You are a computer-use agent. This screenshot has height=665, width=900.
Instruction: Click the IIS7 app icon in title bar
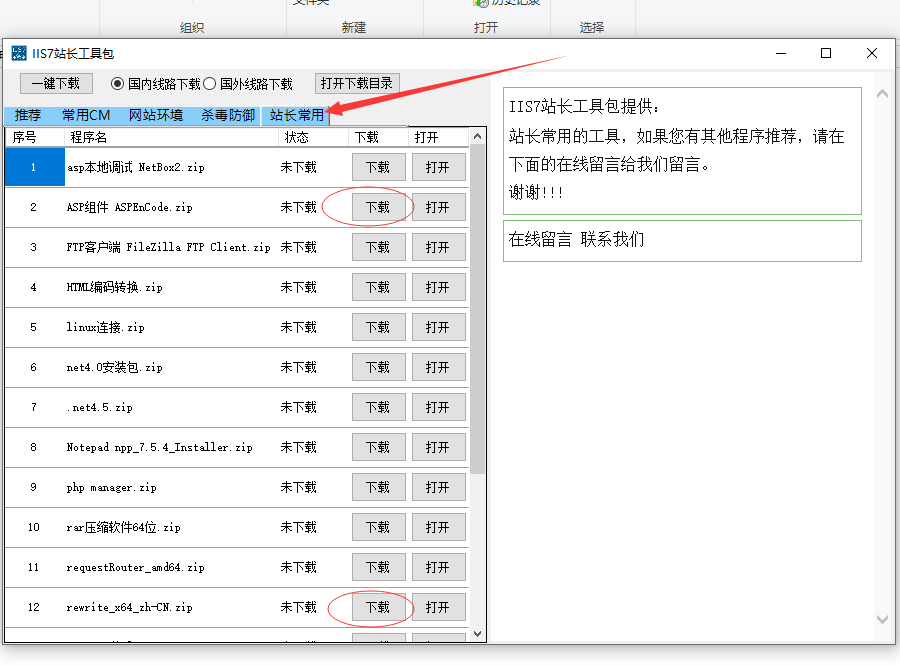coord(19,53)
